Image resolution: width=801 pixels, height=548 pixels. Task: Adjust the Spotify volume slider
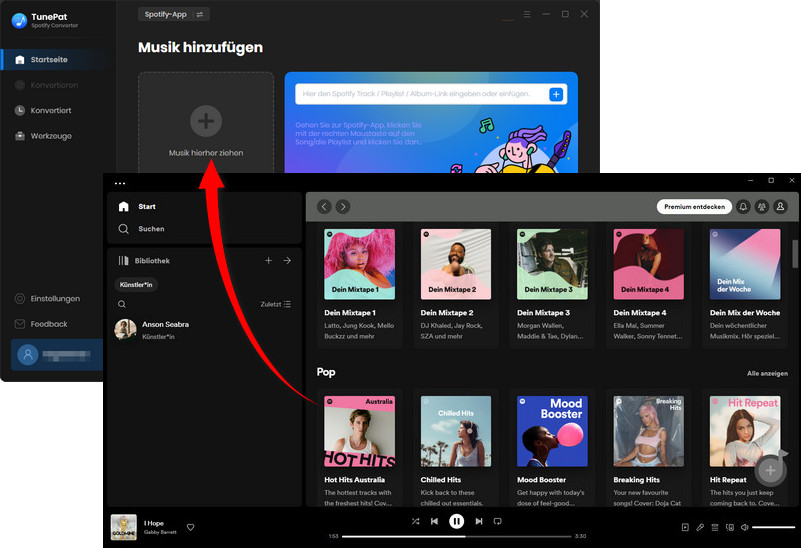[x=773, y=527]
